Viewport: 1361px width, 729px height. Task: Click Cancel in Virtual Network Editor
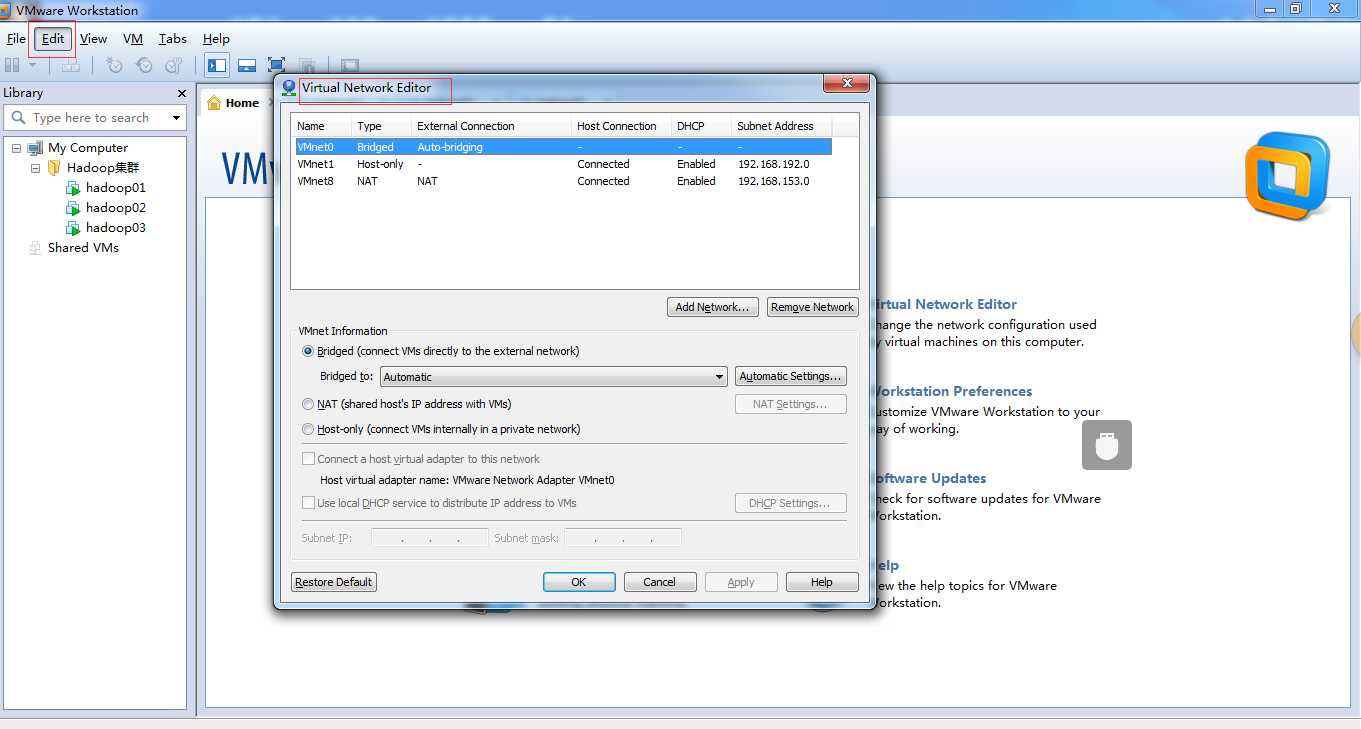pos(660,582)
